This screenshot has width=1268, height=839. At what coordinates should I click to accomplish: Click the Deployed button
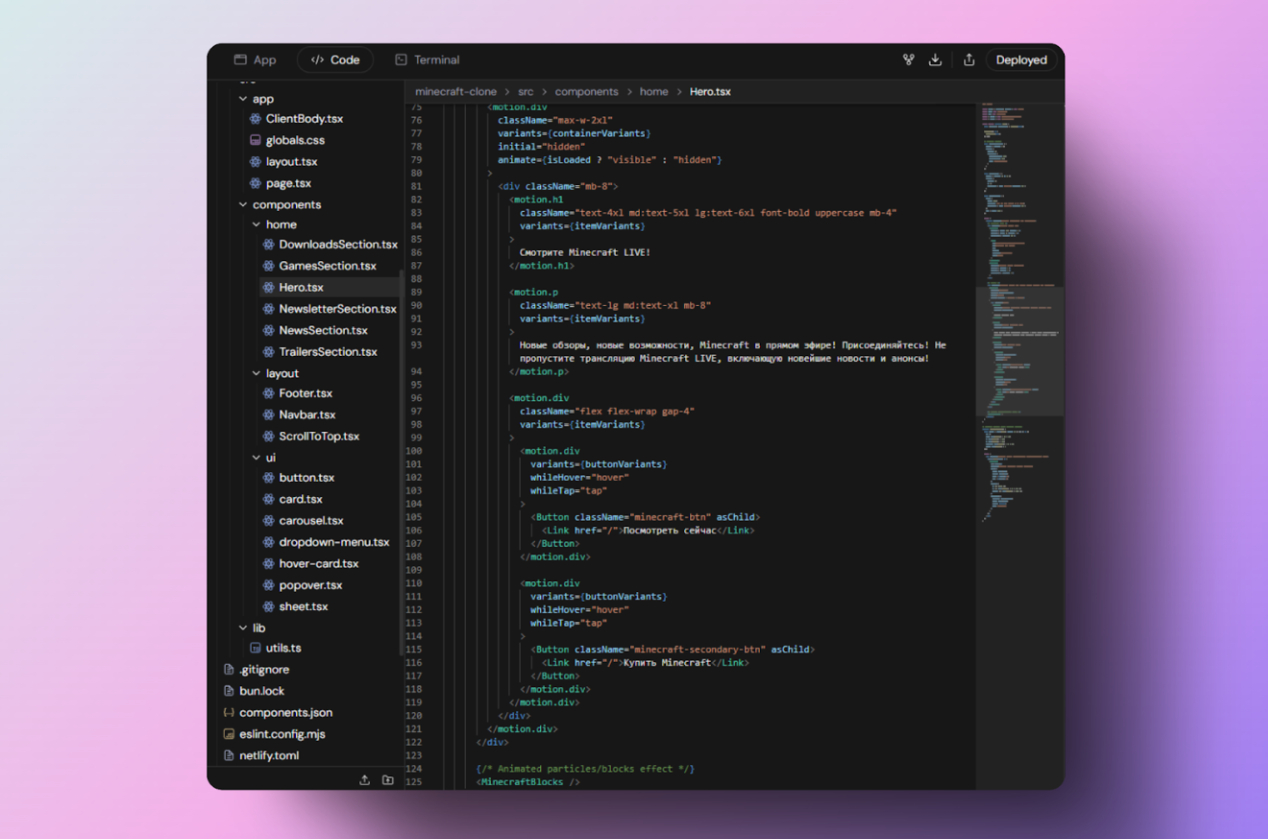(x=1021, y=60)
